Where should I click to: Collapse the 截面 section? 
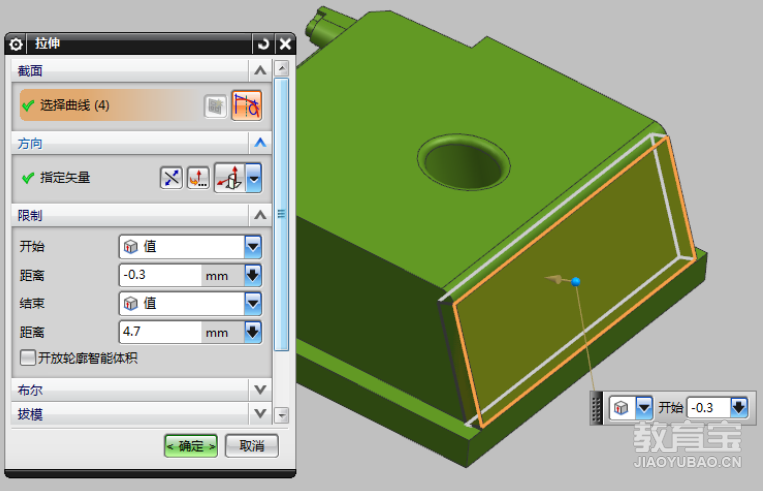(x=260, y=71)
